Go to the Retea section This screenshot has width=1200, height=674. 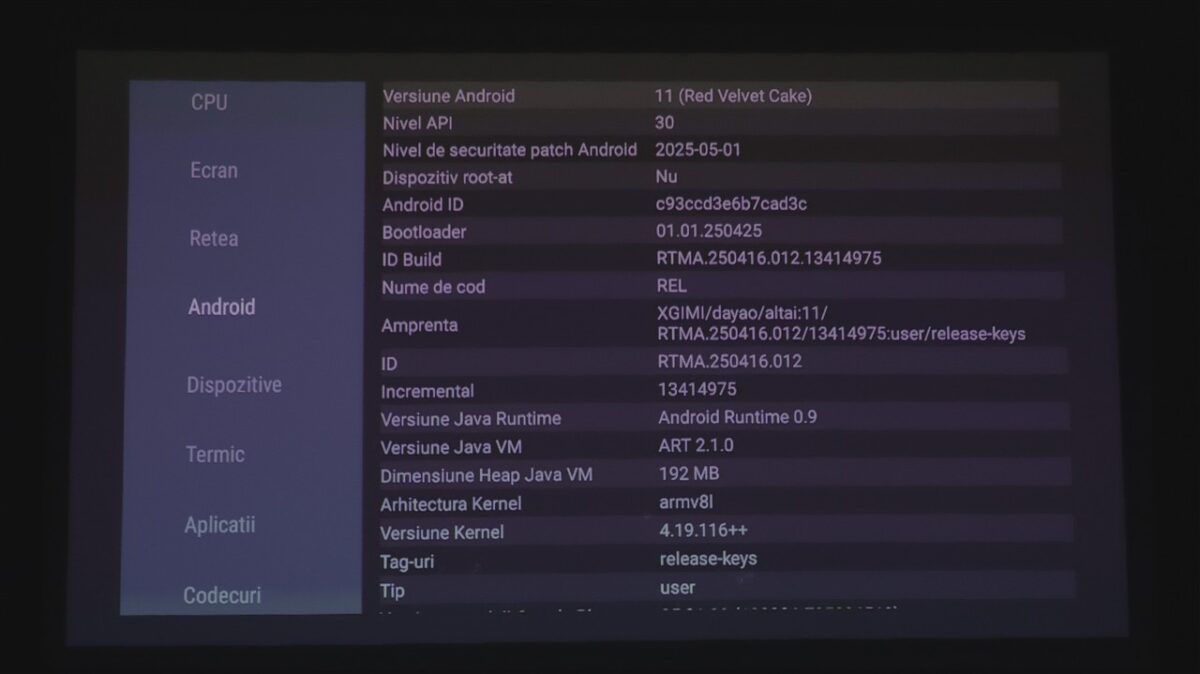pos(214,239)
